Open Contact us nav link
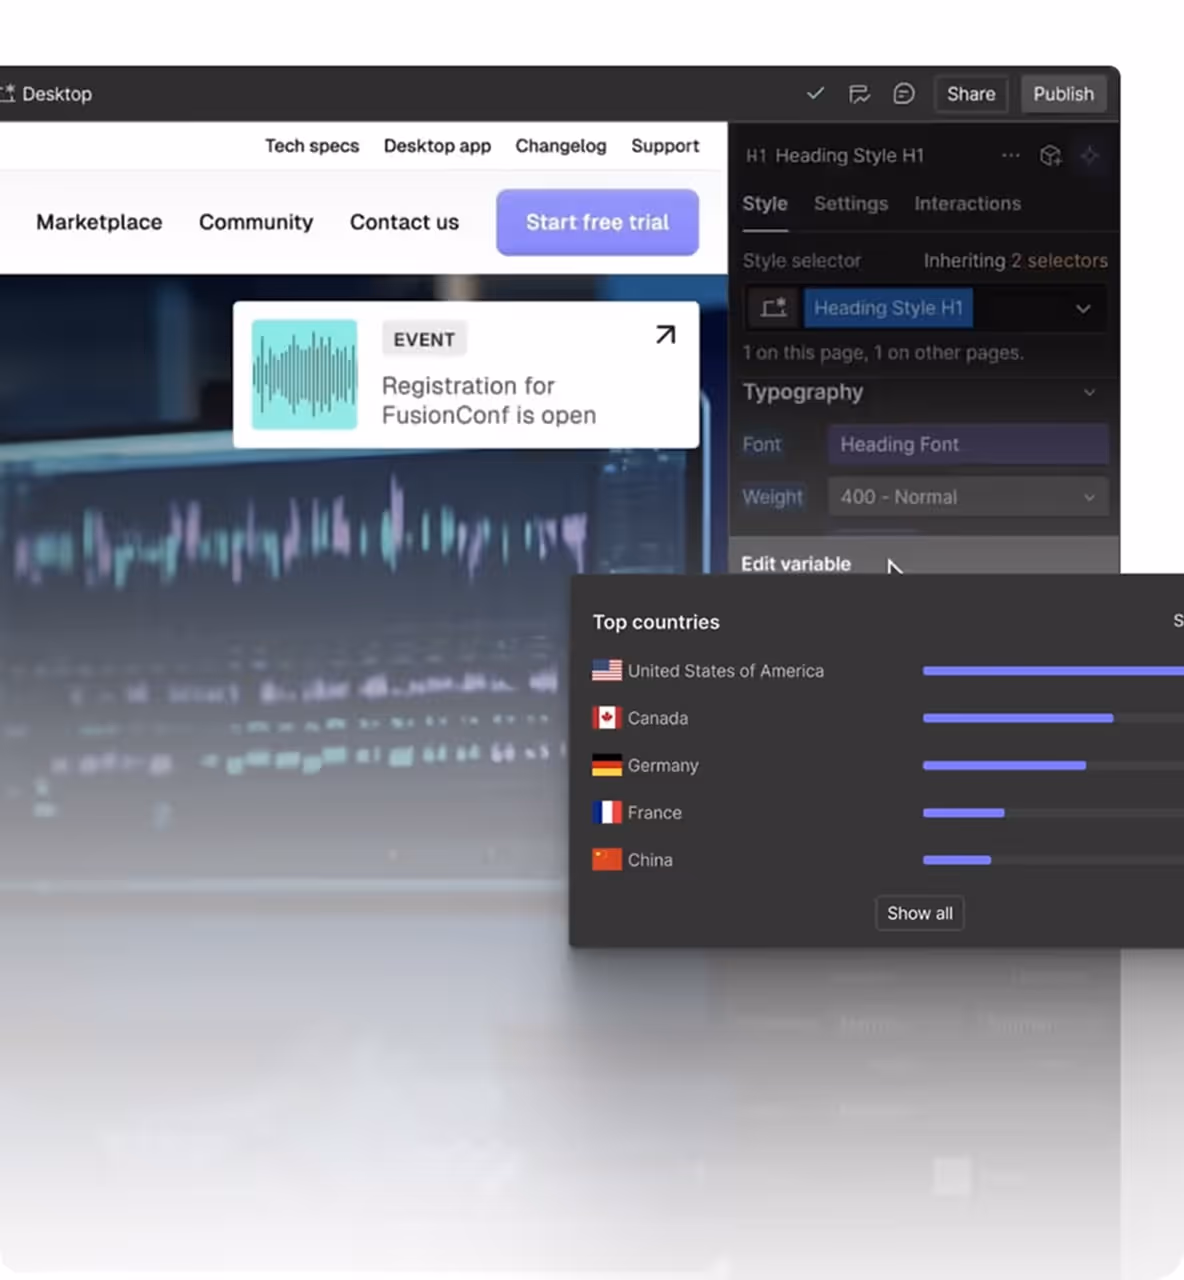This screenshot has height=1280, width=1184. click(x=404, y=222)
